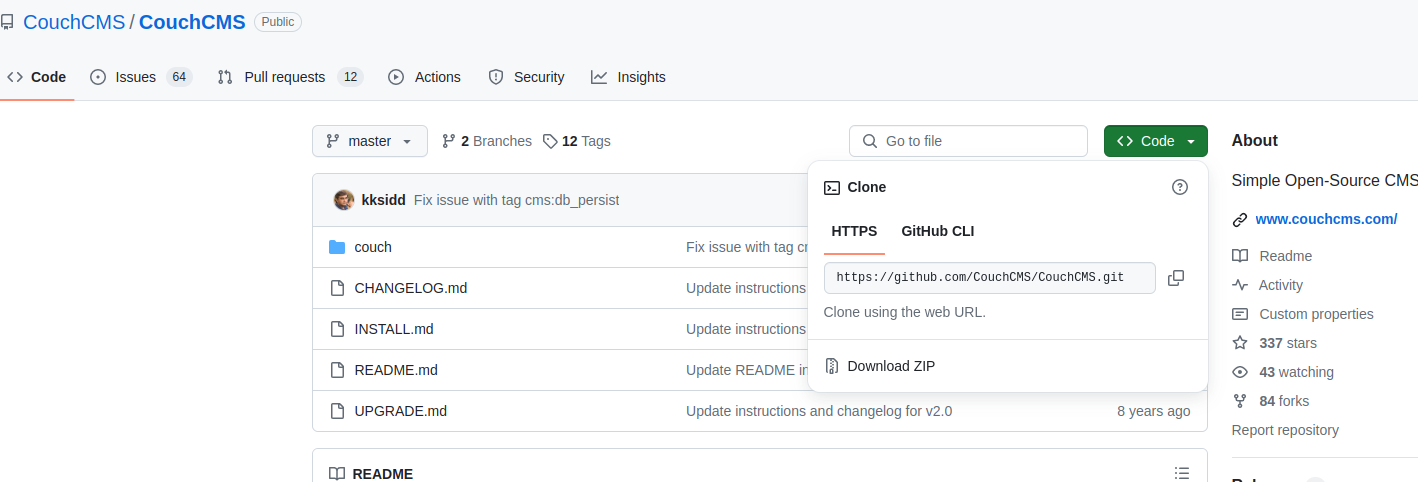
Task: Click the file icon beside CHANGELOG.md
Action: pos(337,288)
